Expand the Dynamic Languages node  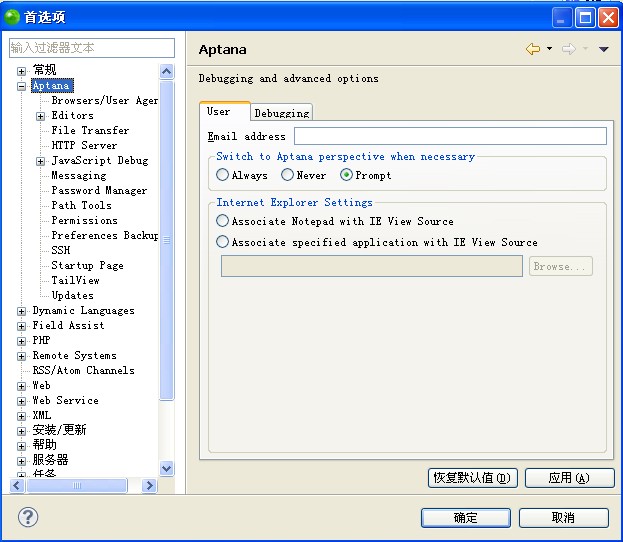(21, 311)
